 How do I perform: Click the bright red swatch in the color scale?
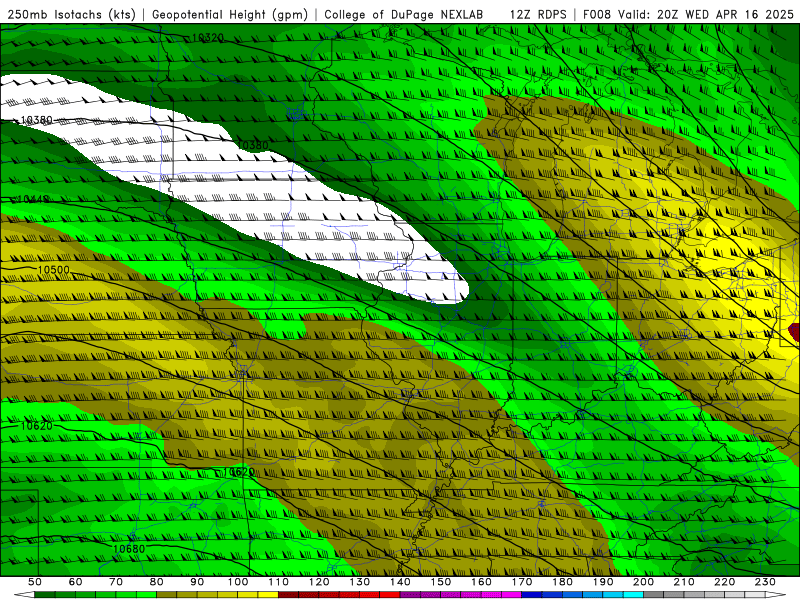tap(390, 595)
